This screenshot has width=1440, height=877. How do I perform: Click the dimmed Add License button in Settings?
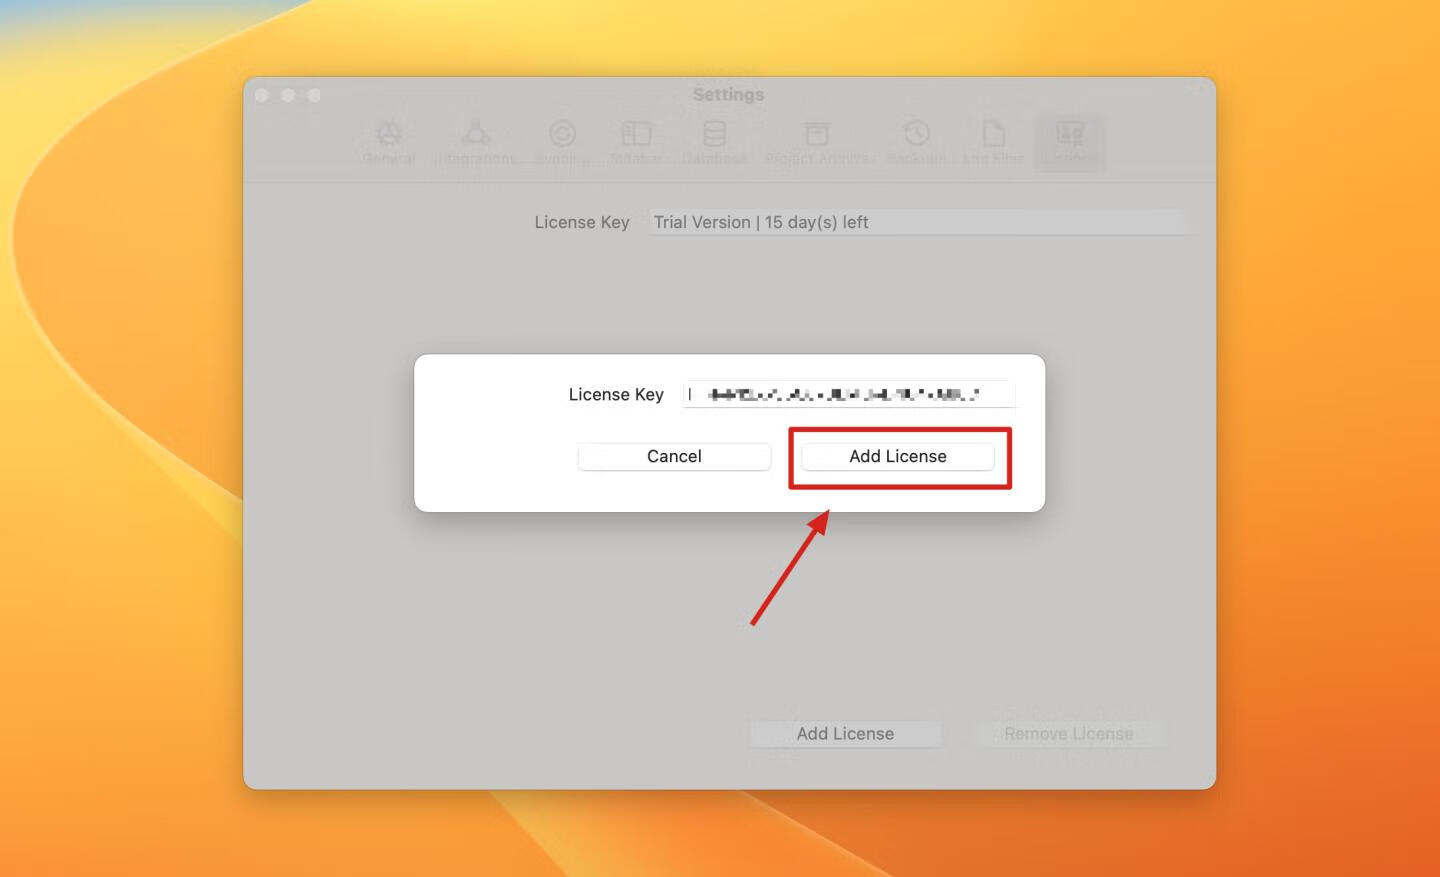point(845,734)
